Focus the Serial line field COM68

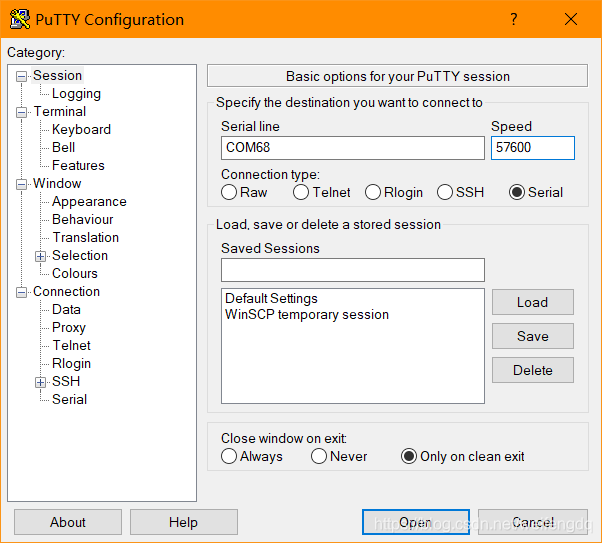[352, 148]
